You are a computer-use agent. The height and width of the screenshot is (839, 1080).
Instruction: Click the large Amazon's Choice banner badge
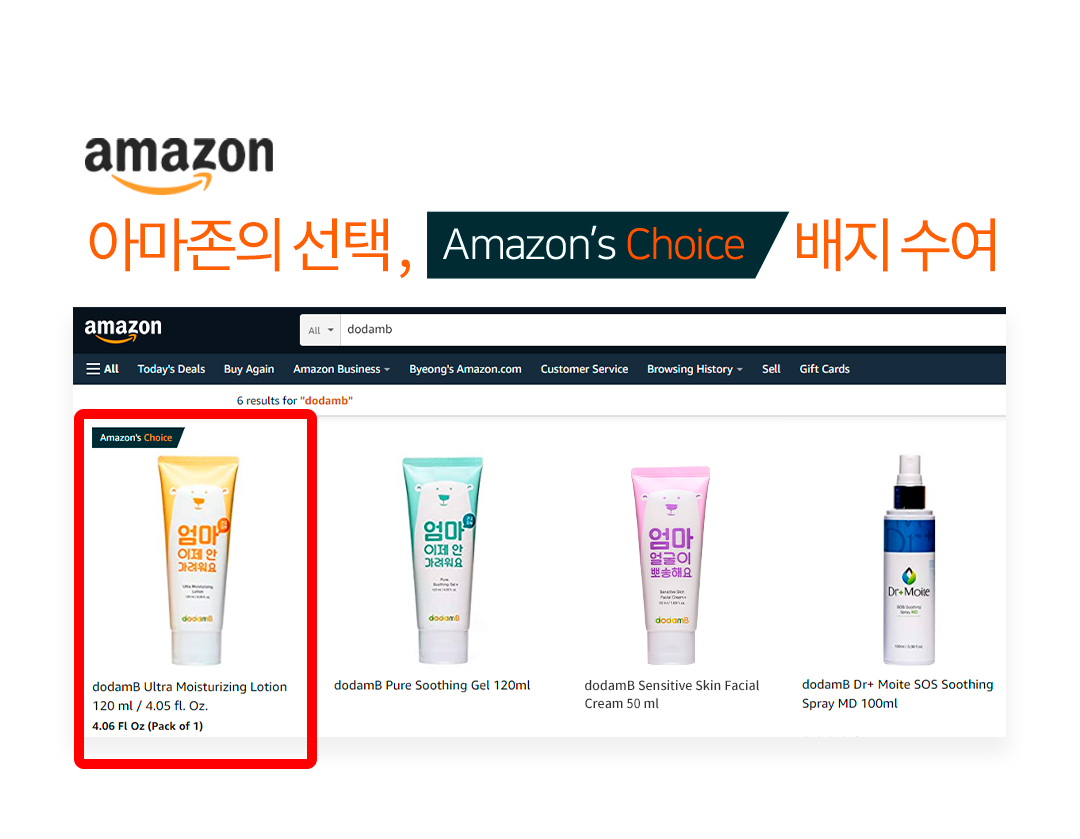click(x=607, y=245)
